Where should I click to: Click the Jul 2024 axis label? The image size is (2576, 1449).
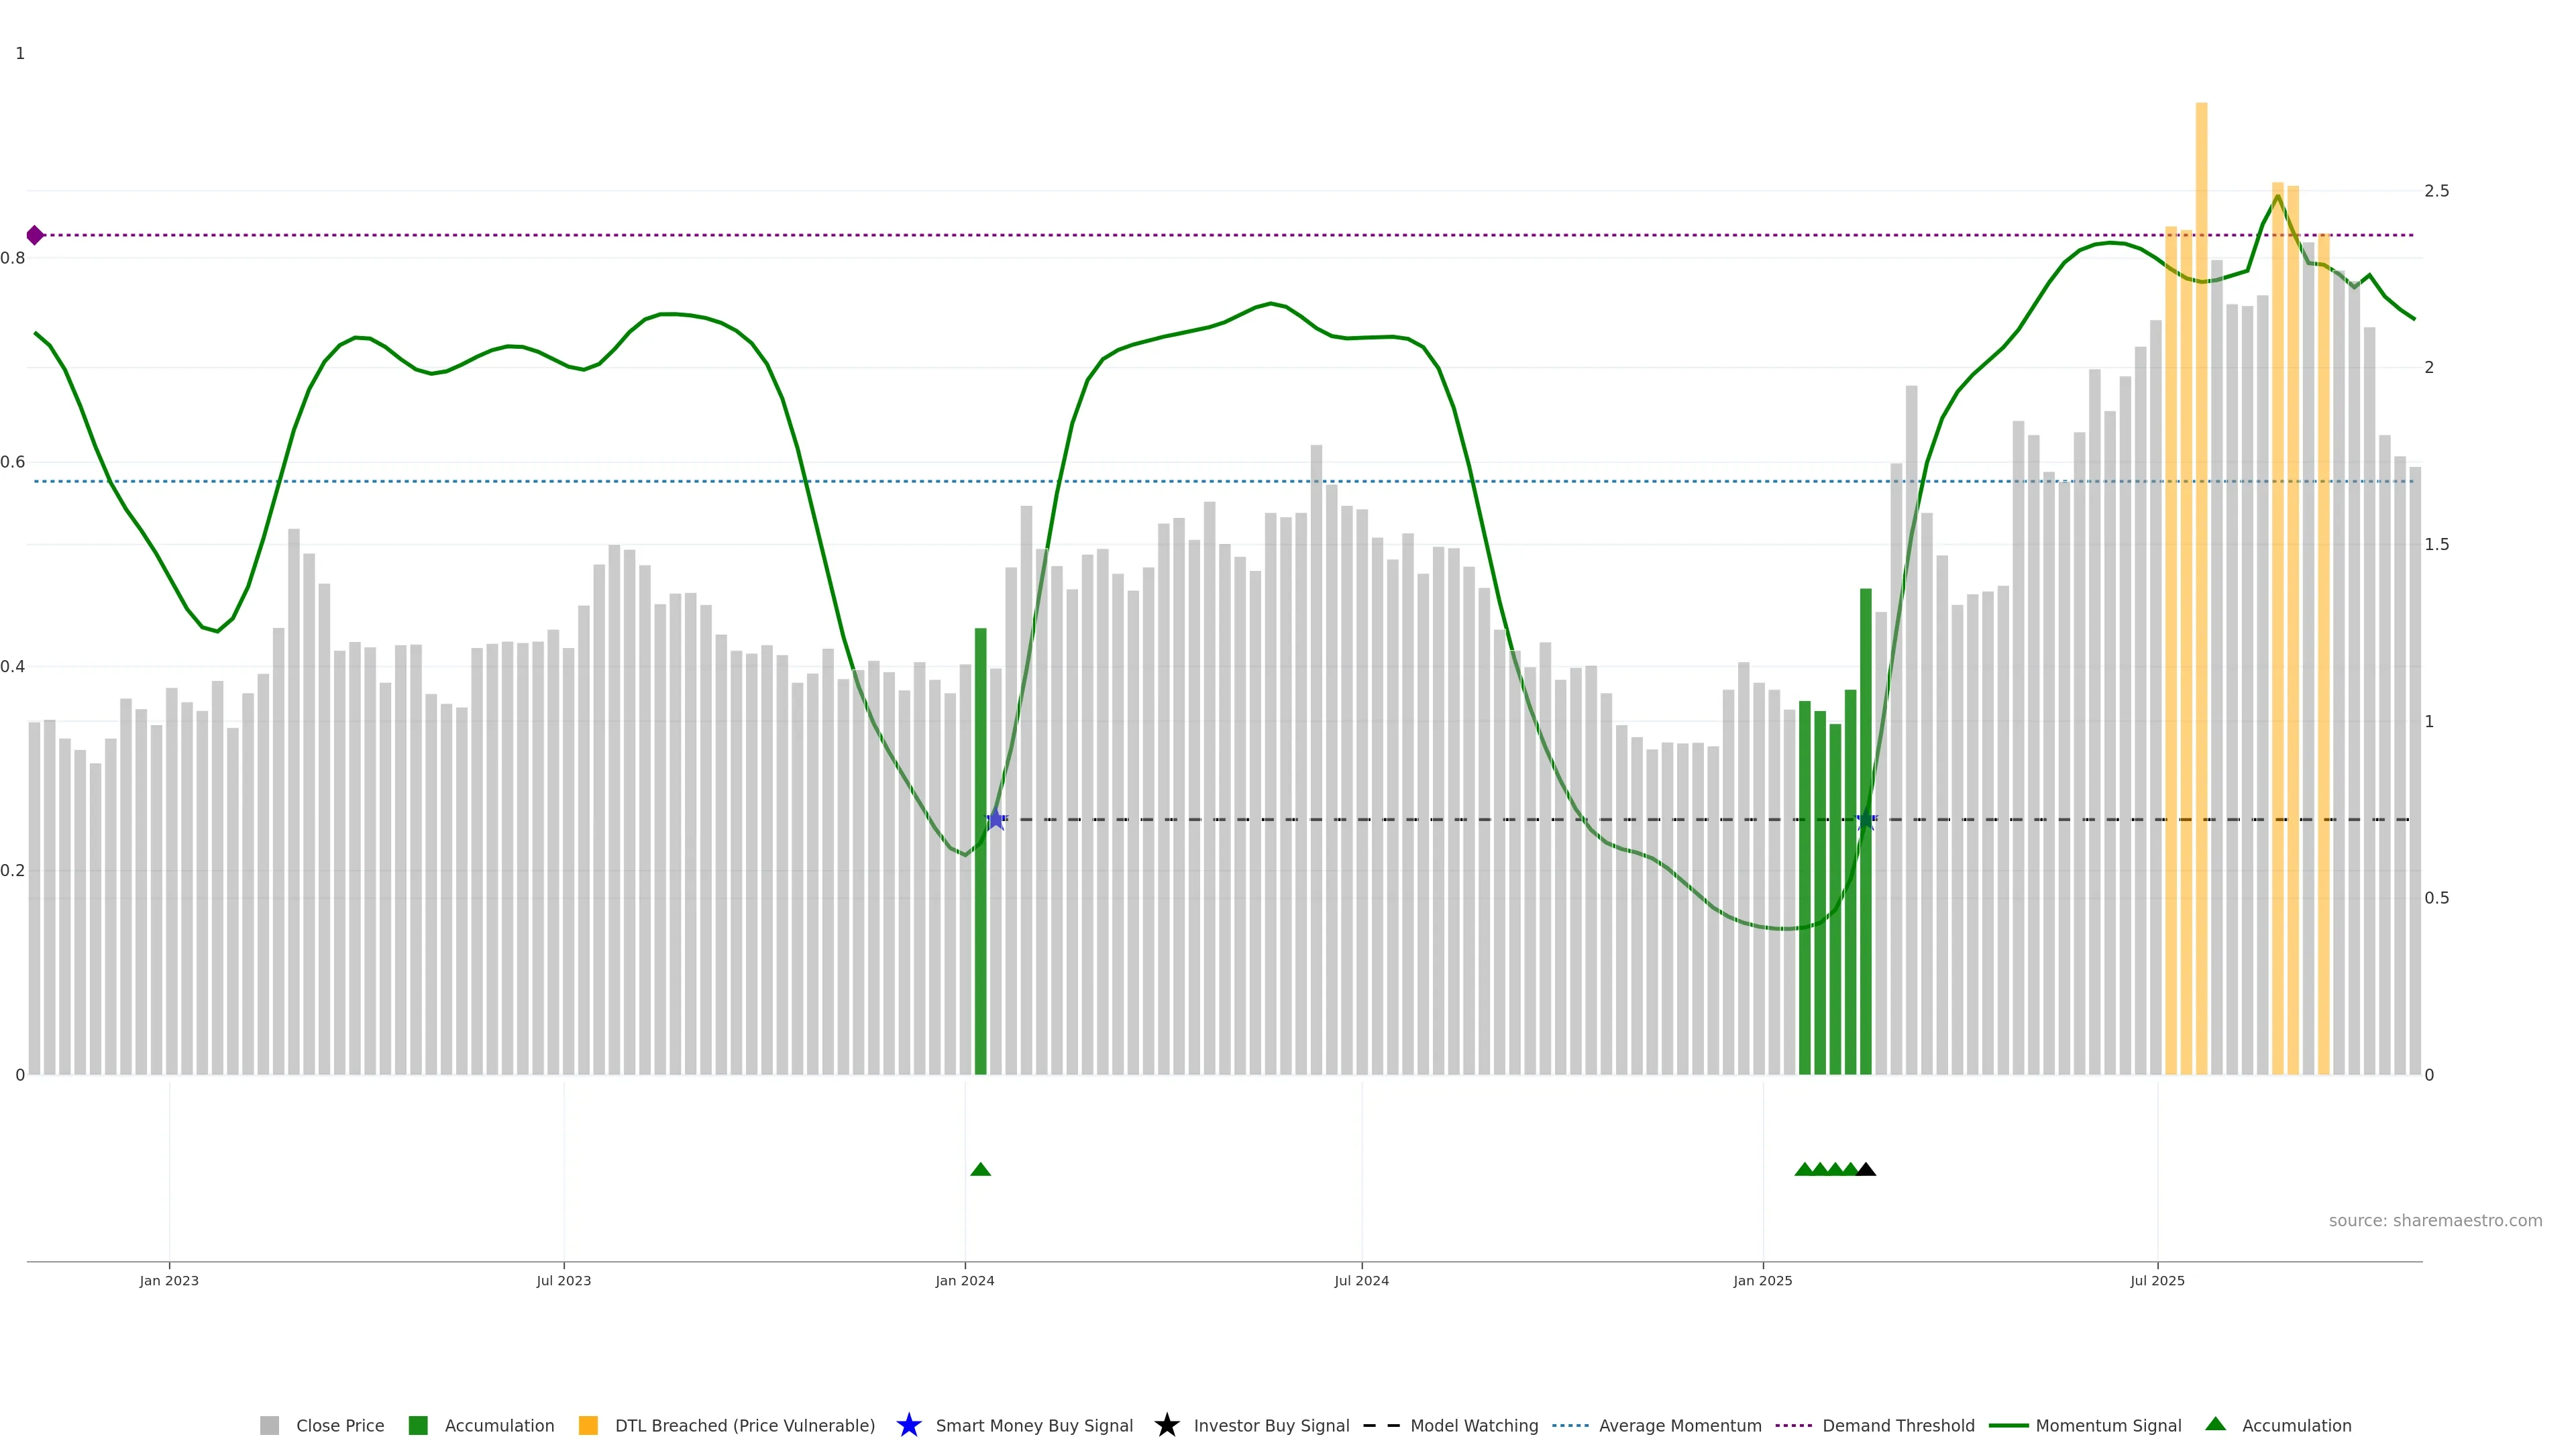(x=1361, y=1281)
